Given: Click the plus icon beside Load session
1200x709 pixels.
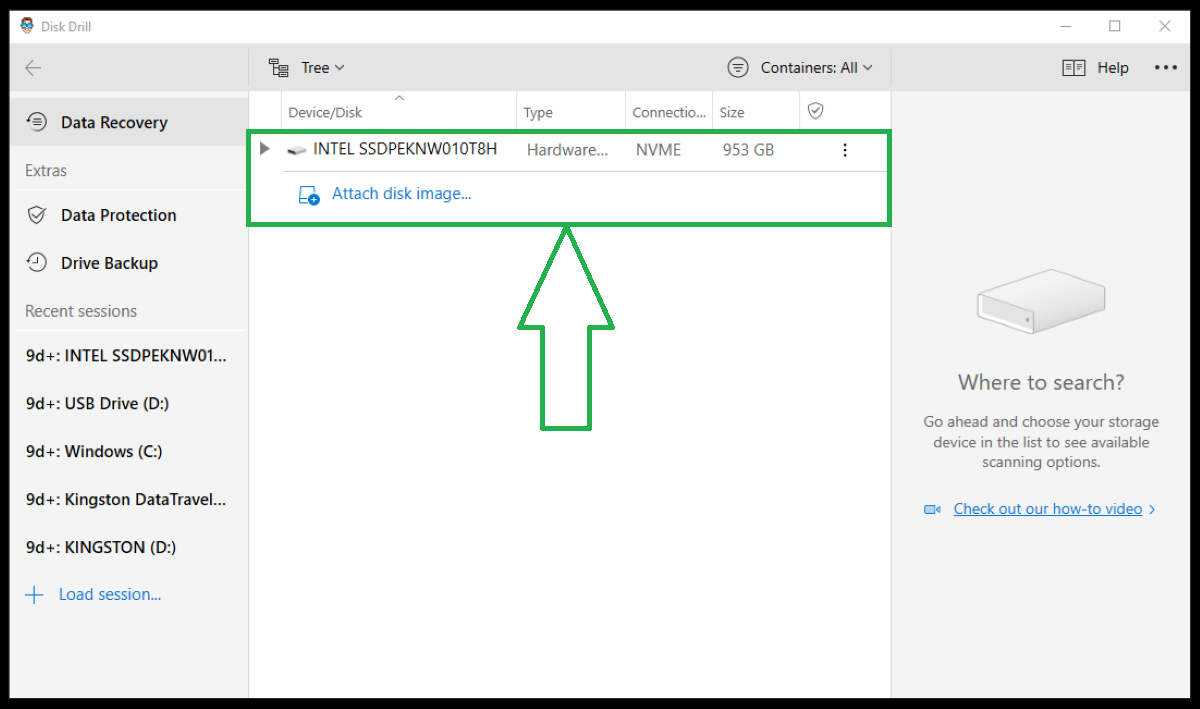Looking at the screenshot, I should point(34,595).
